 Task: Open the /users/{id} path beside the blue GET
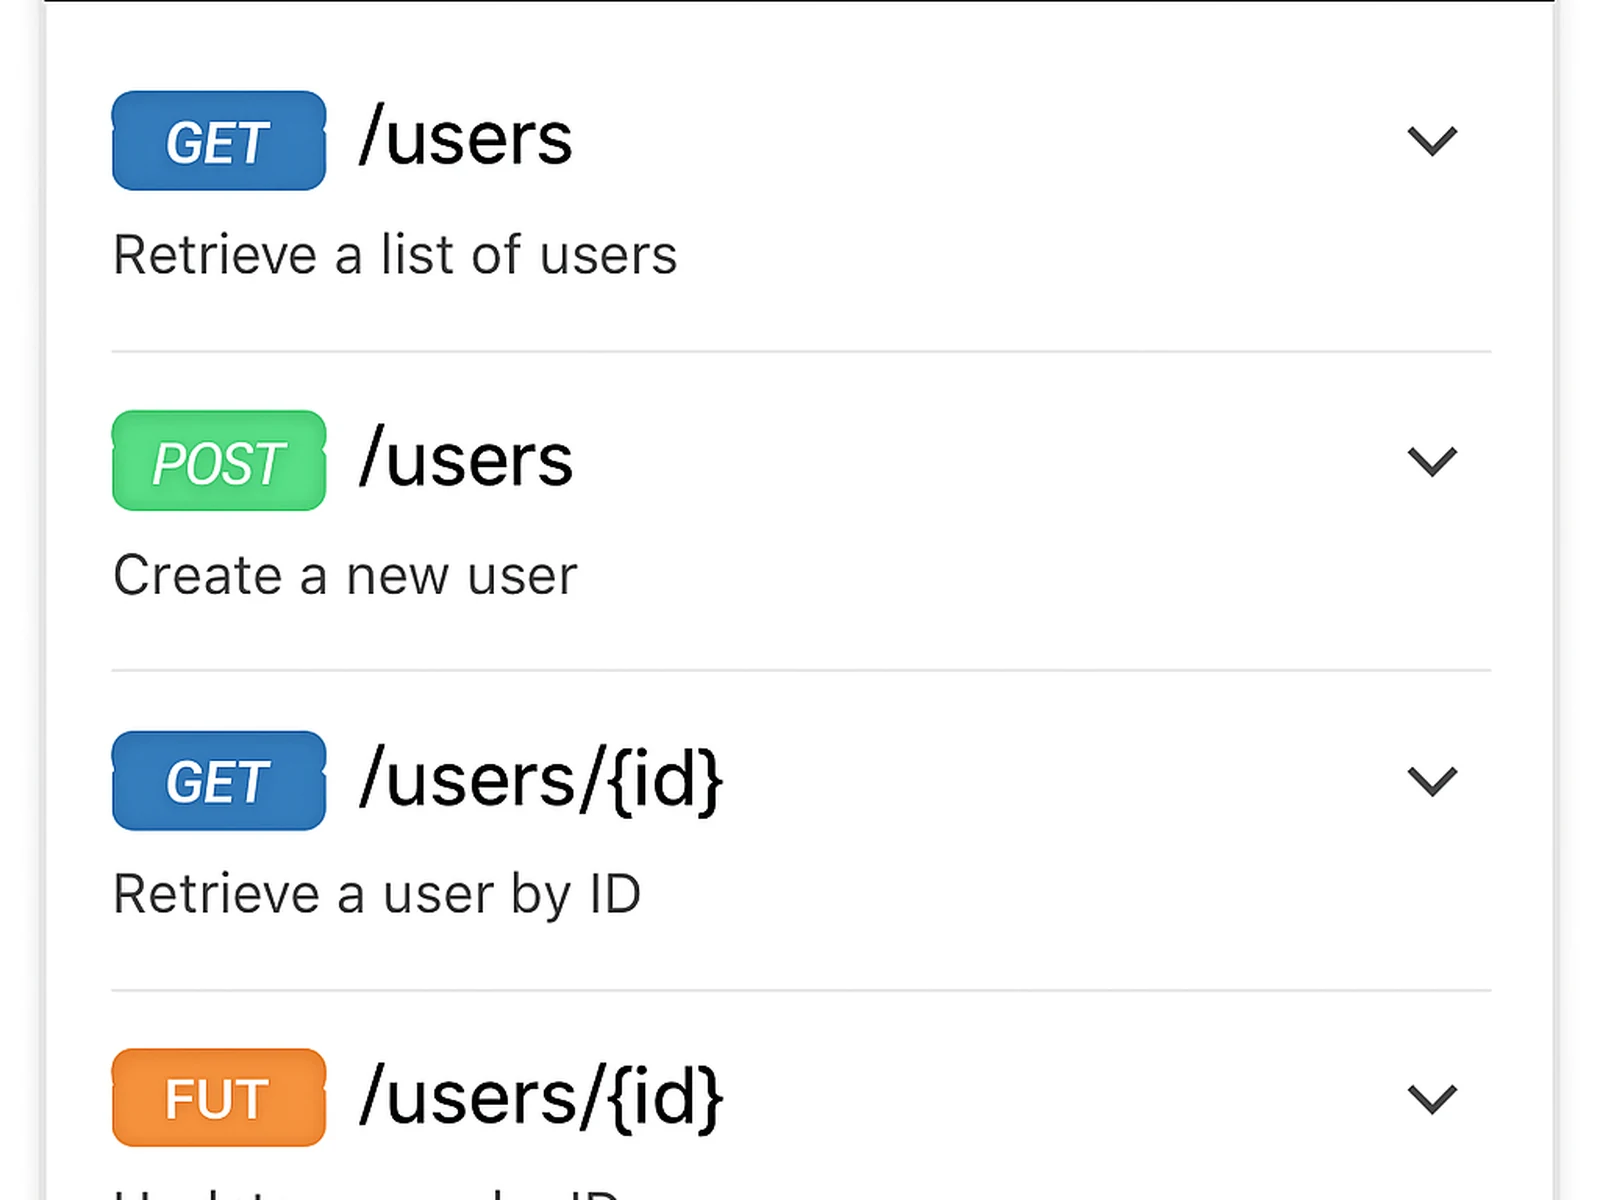[541, 780]
